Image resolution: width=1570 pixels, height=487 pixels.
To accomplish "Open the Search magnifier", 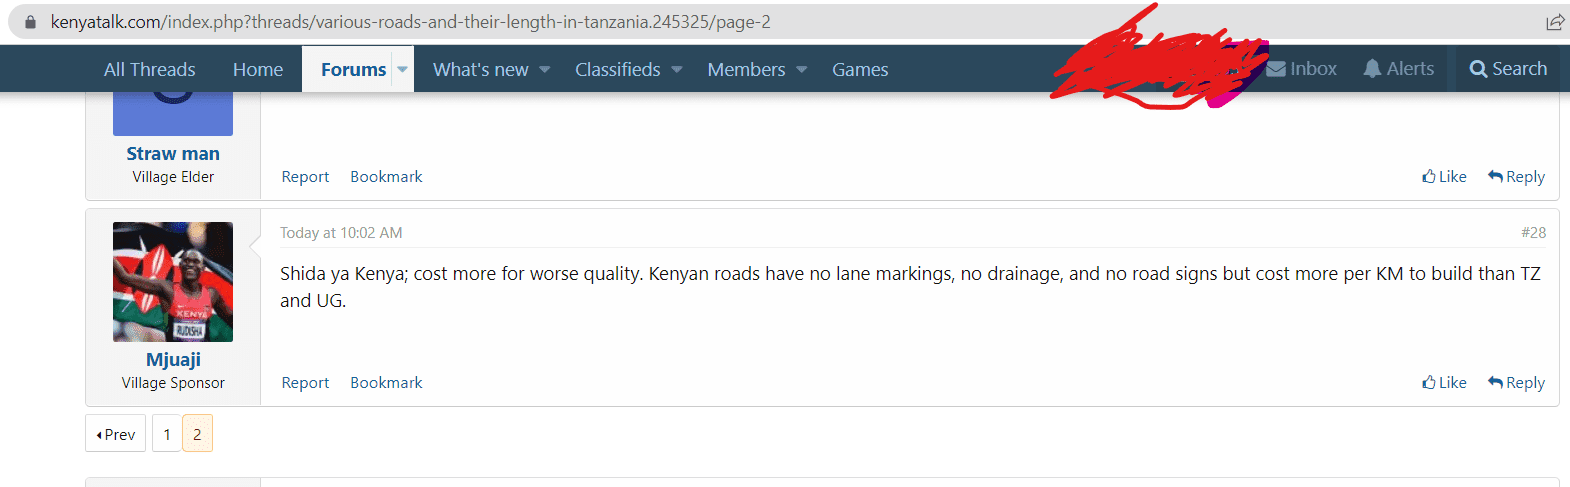I will pyautogui.click(x=1508, y=69).
